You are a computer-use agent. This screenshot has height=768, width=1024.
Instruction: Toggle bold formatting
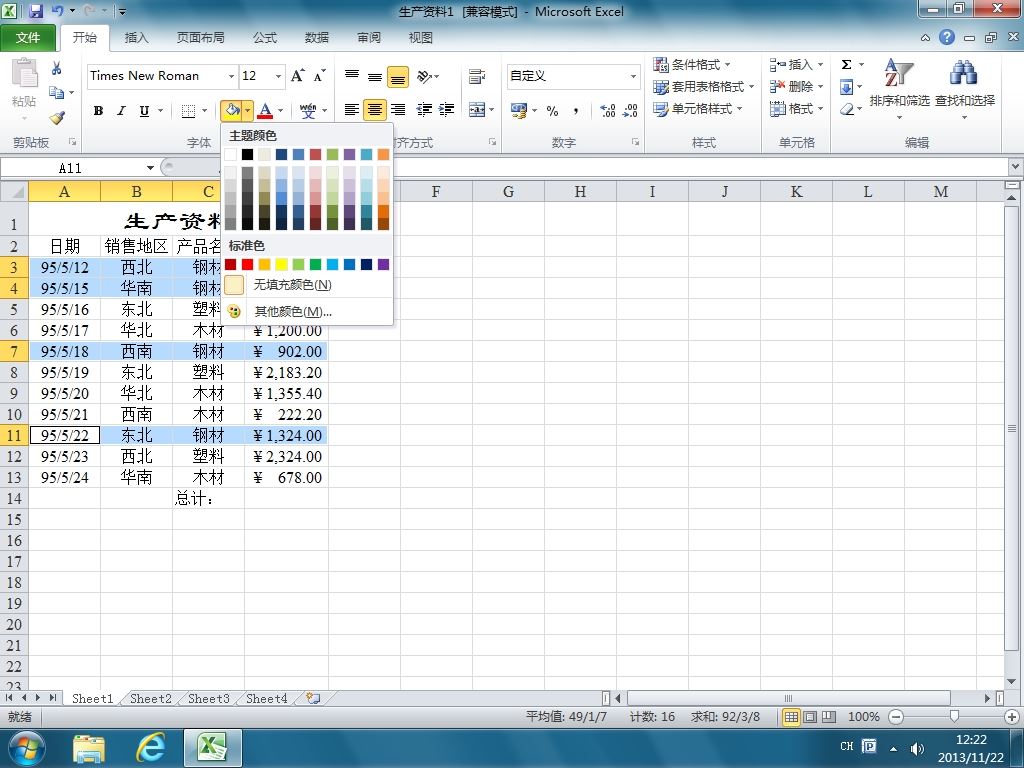[98, 111]
